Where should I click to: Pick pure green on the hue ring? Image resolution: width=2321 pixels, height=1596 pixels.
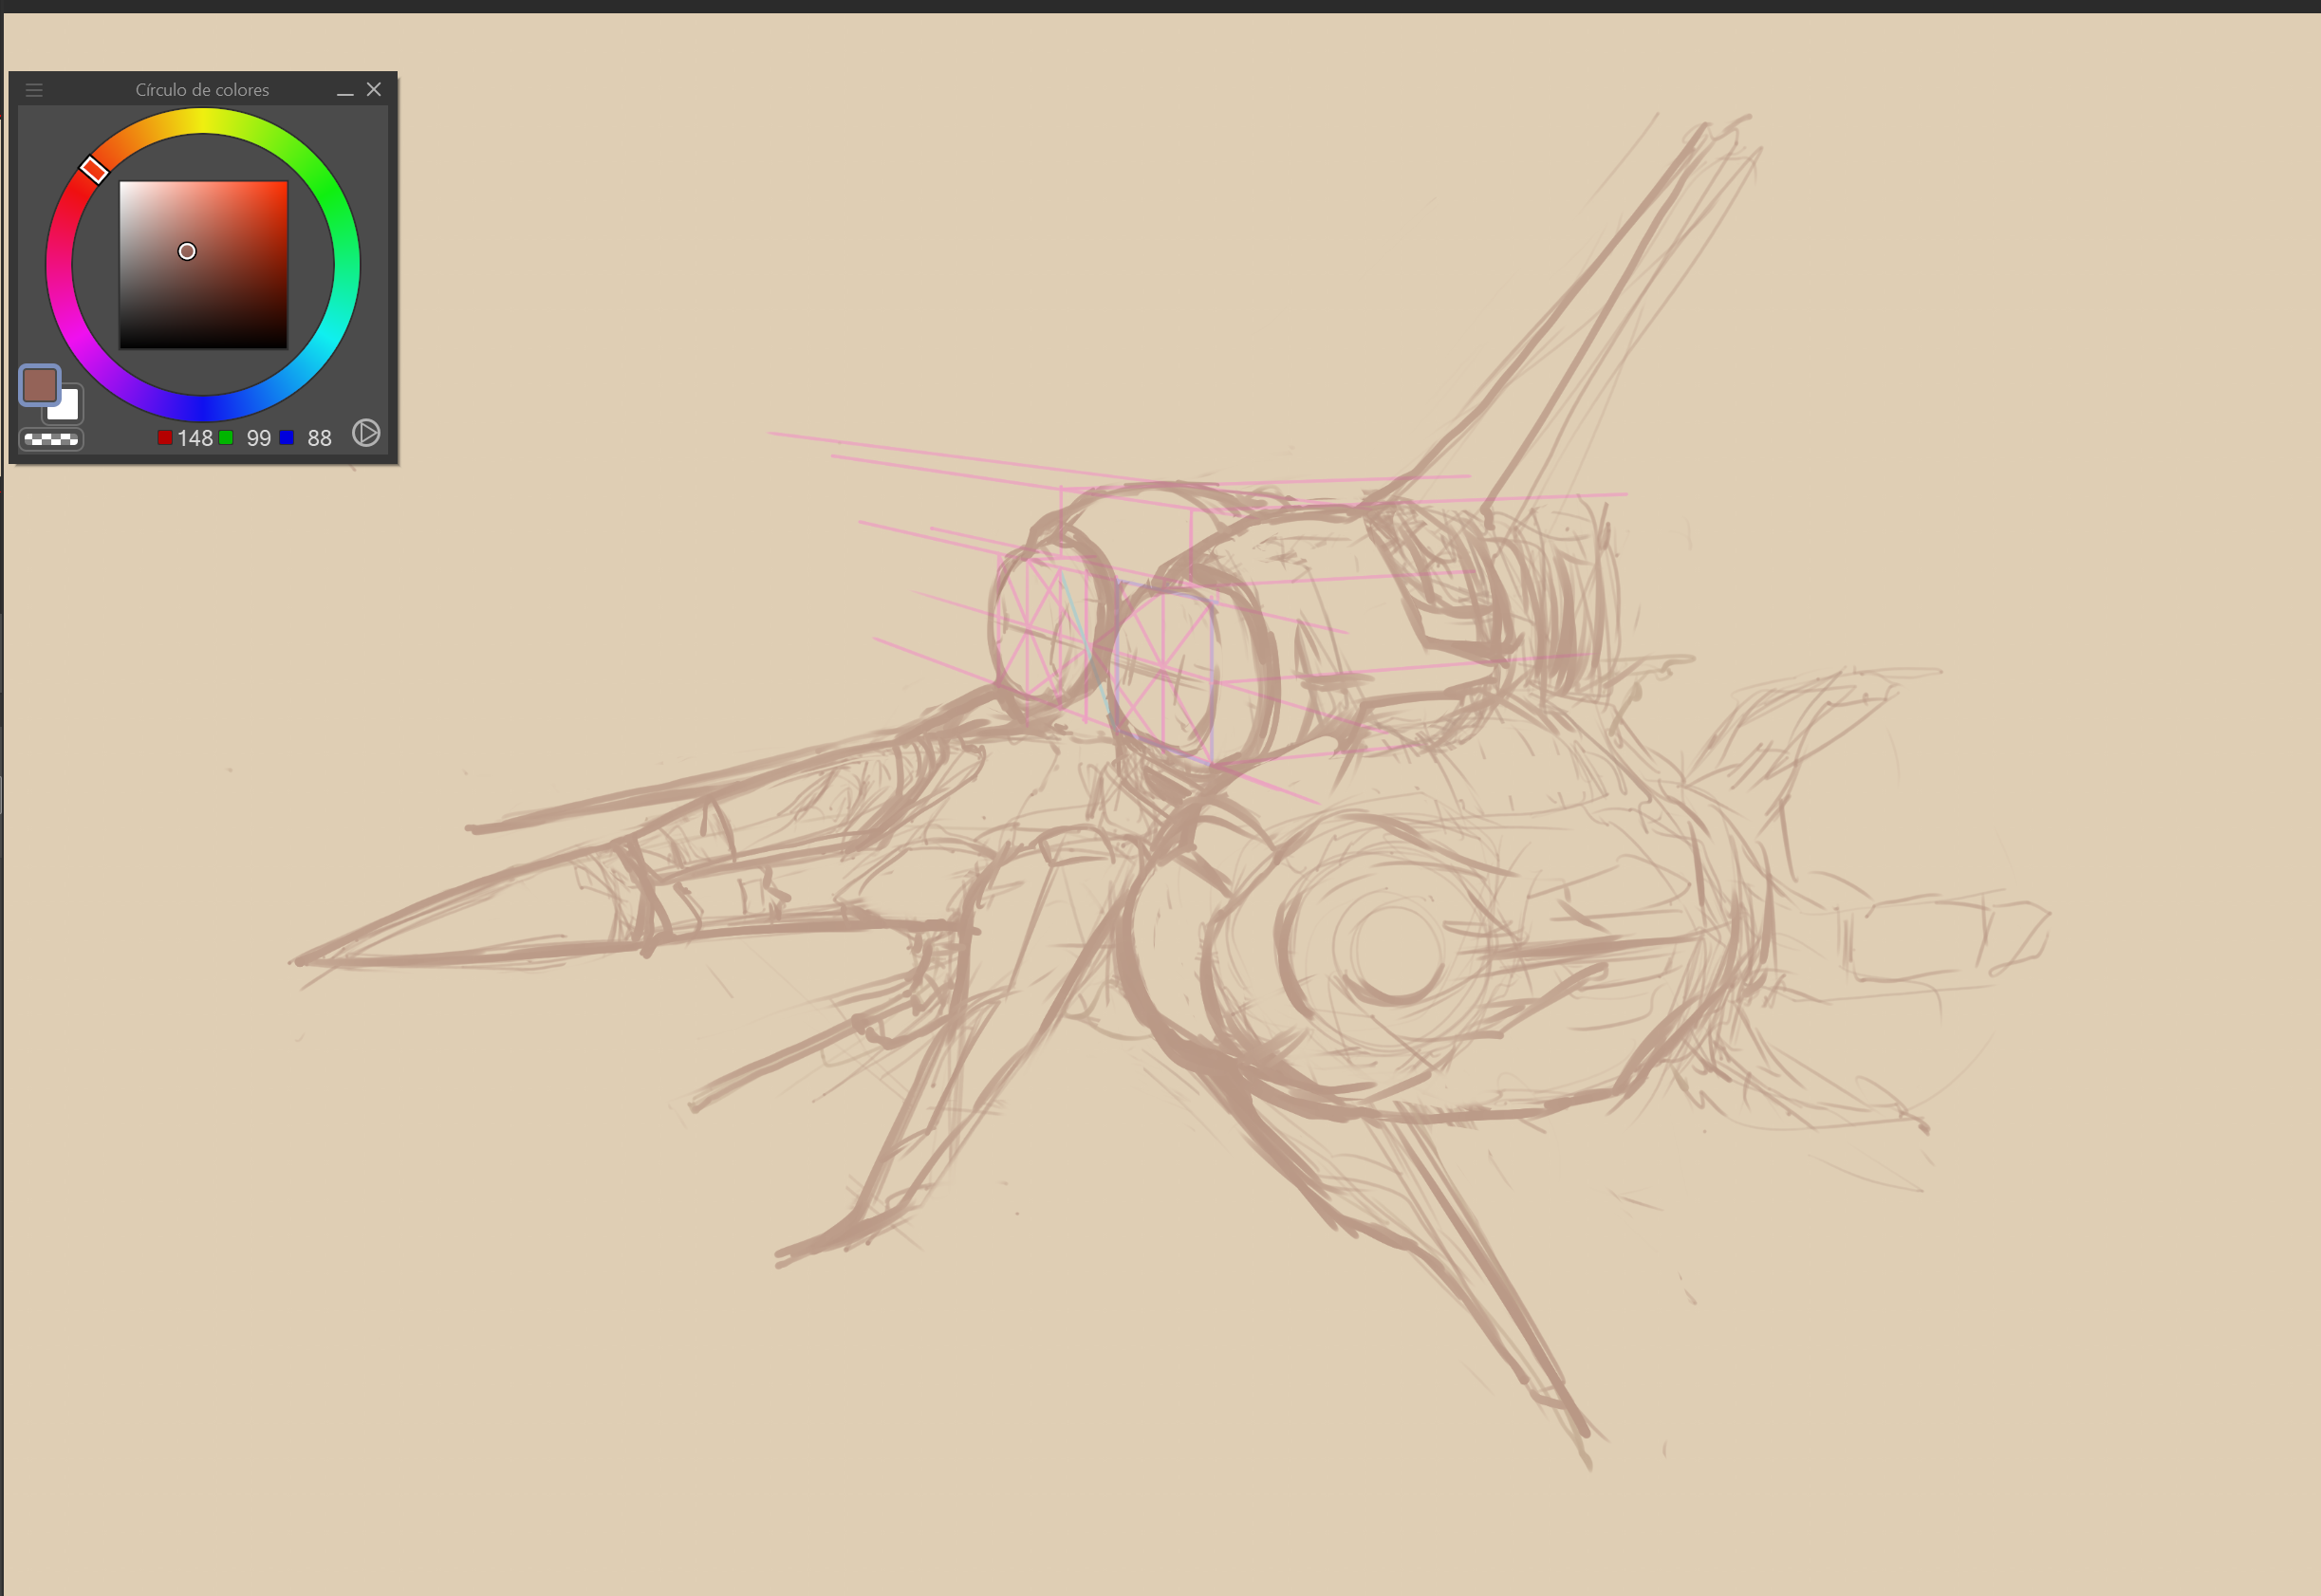click(x=328, y=193)
